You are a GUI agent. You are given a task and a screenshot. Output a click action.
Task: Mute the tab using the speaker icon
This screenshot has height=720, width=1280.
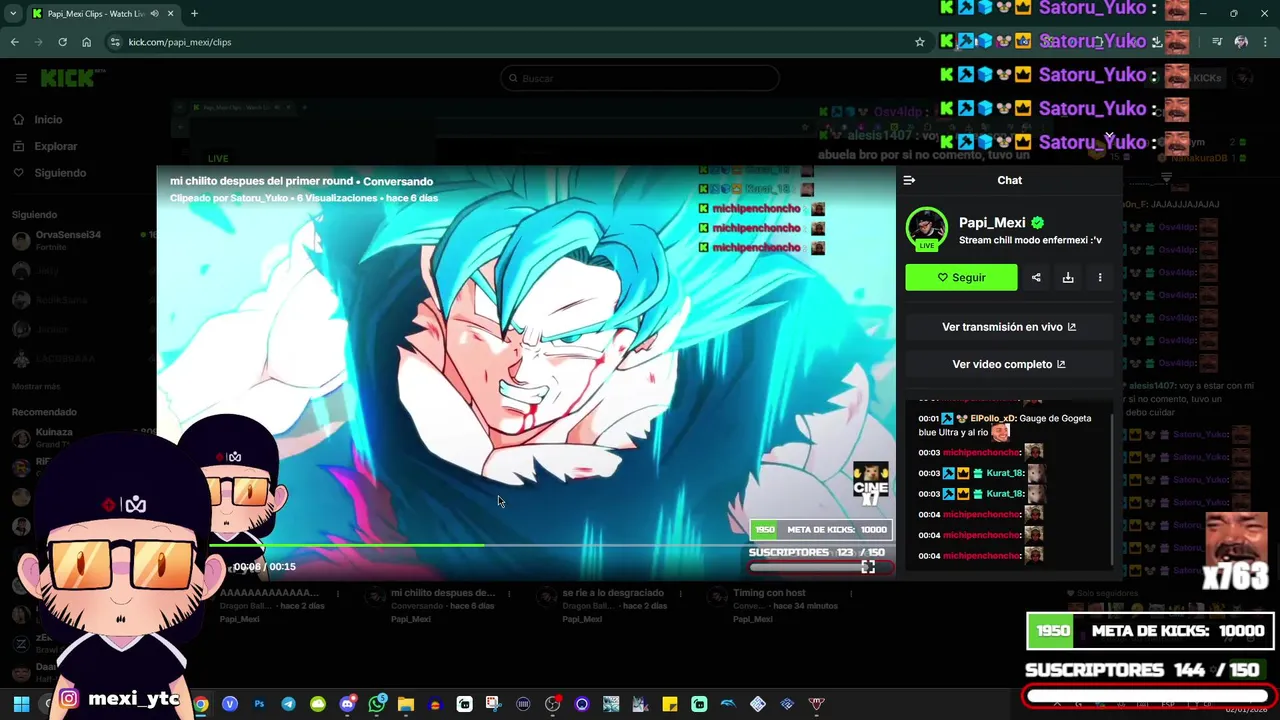pos(154,14)
